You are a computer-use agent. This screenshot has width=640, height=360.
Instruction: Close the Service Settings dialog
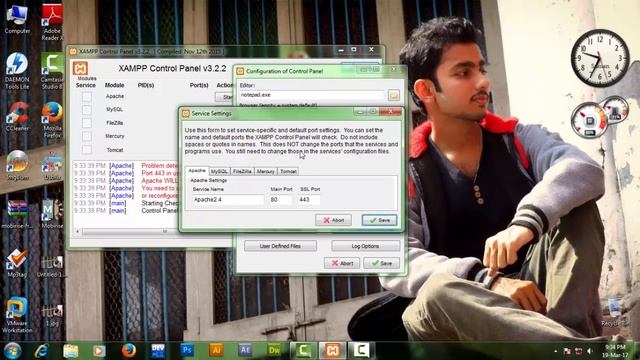point(390,111)
